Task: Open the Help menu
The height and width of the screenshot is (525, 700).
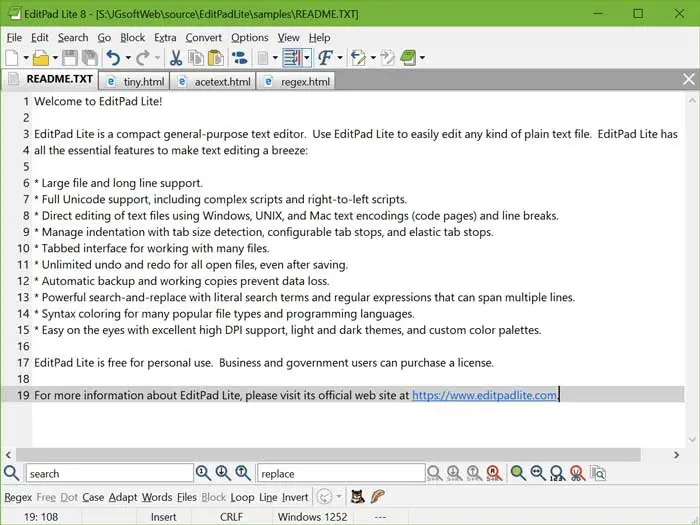Action: (320, 38)
